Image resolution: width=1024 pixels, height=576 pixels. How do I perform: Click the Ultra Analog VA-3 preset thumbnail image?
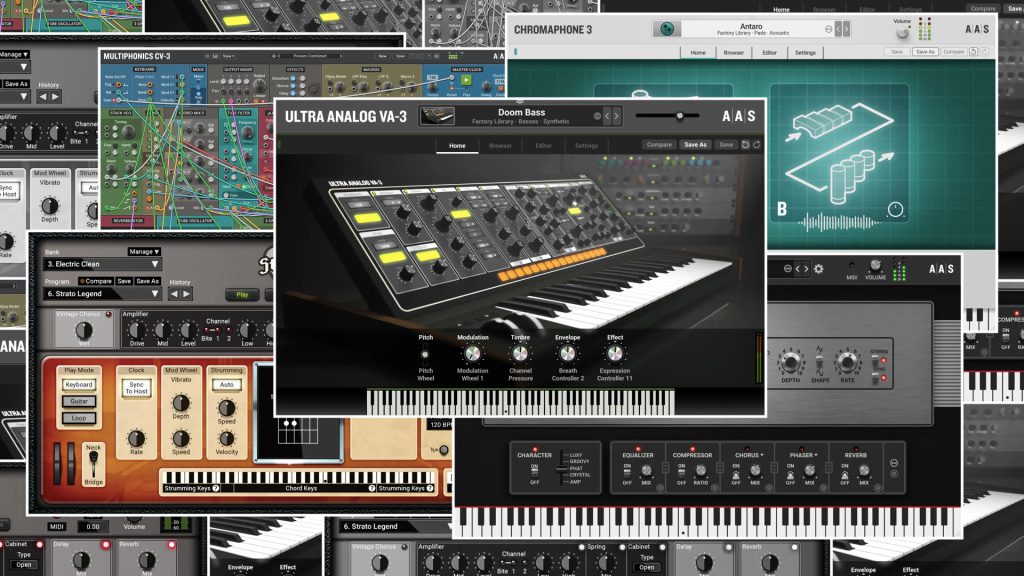438,116
